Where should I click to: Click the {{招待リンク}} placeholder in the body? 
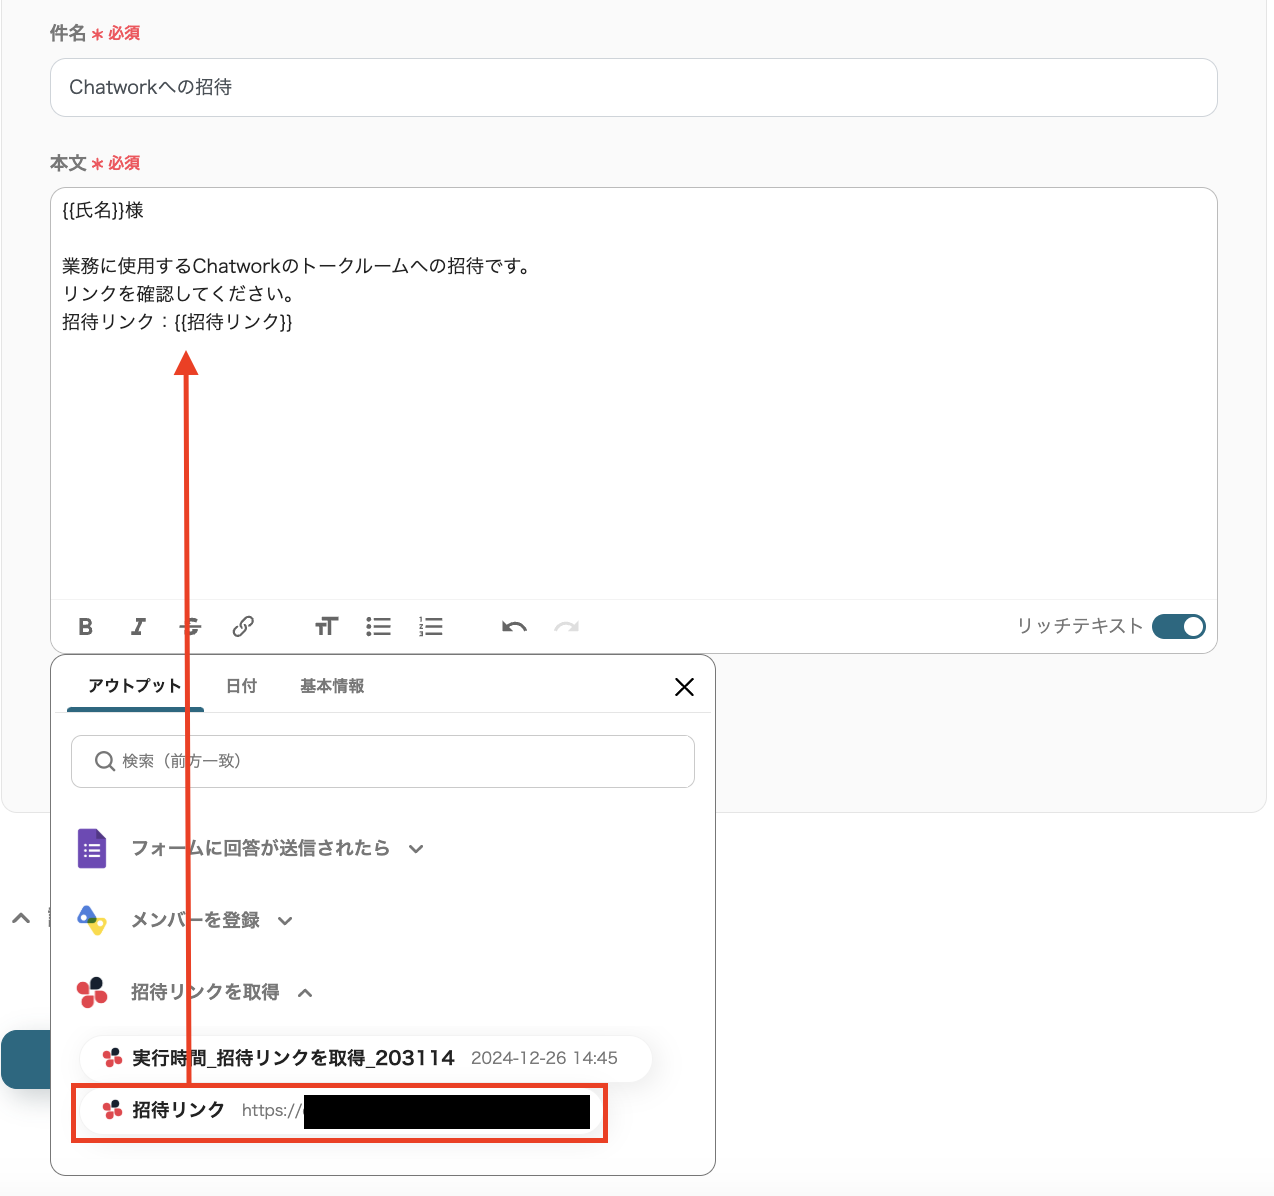pos(233,322)
